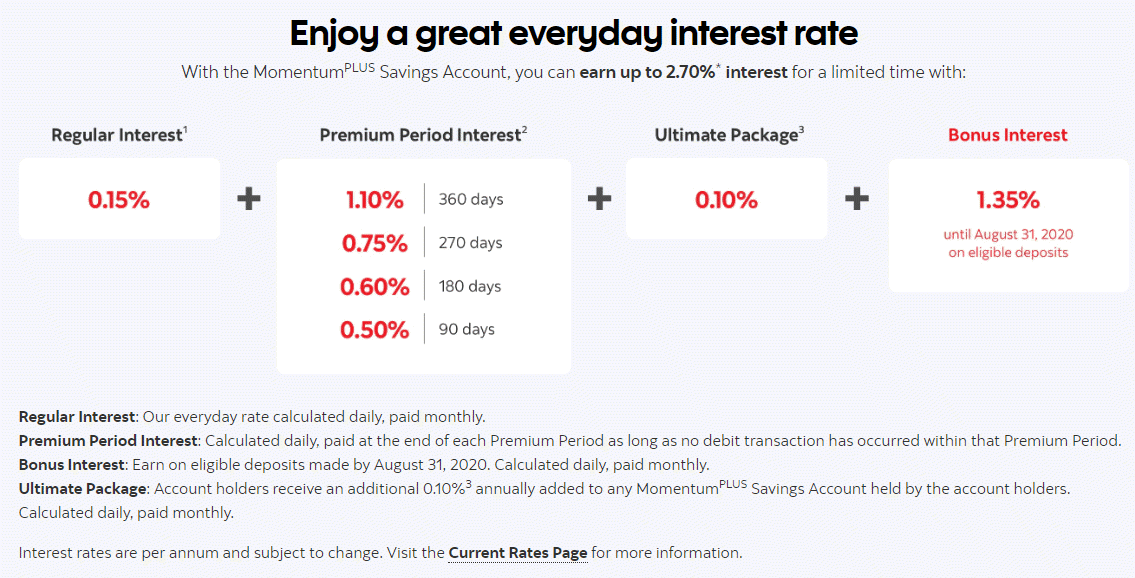Click the Ultimate Package heading

pos(729,135)
